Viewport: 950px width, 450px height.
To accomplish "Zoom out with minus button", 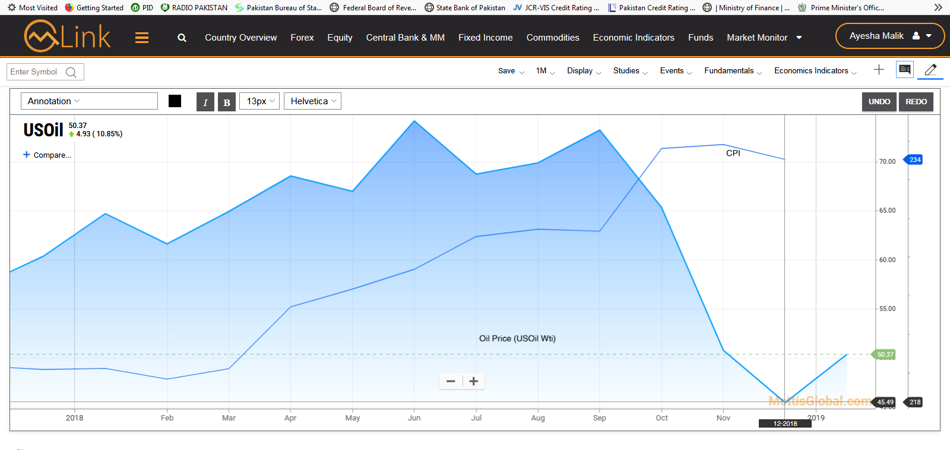I will [450, 381].
